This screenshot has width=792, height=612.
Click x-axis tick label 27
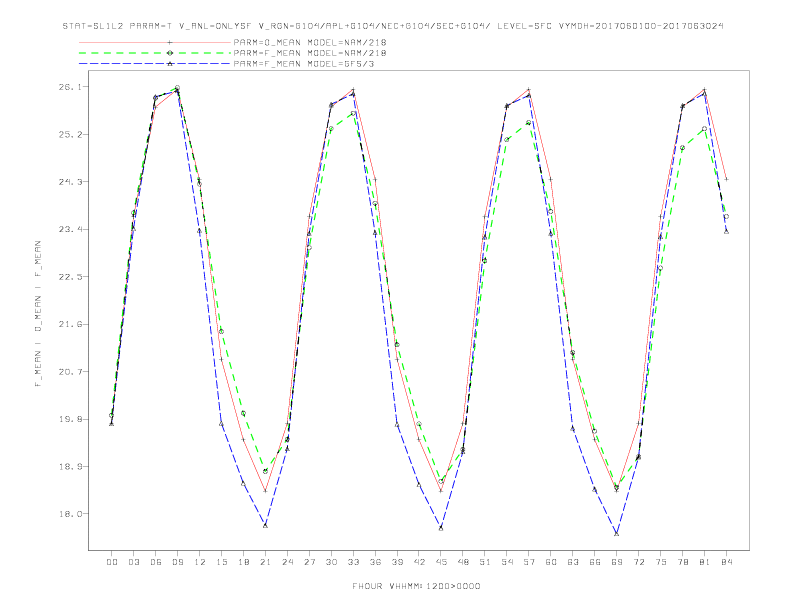click(x=309, y=562)
